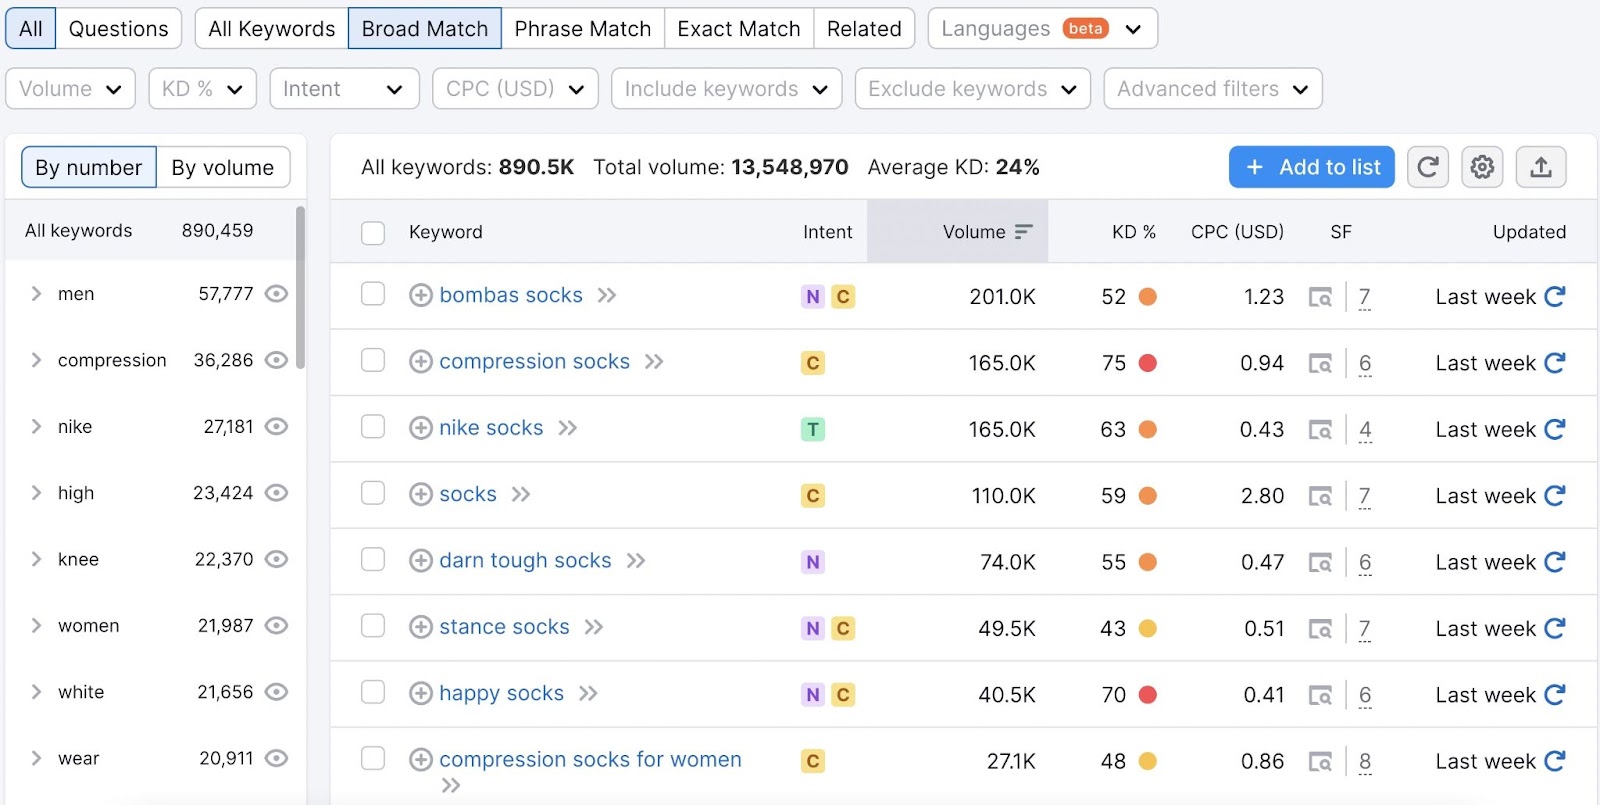Tick the happy socks checkbox
Image resolution: width=1600 pixels, height=805 pixels.
coord(373,692)
